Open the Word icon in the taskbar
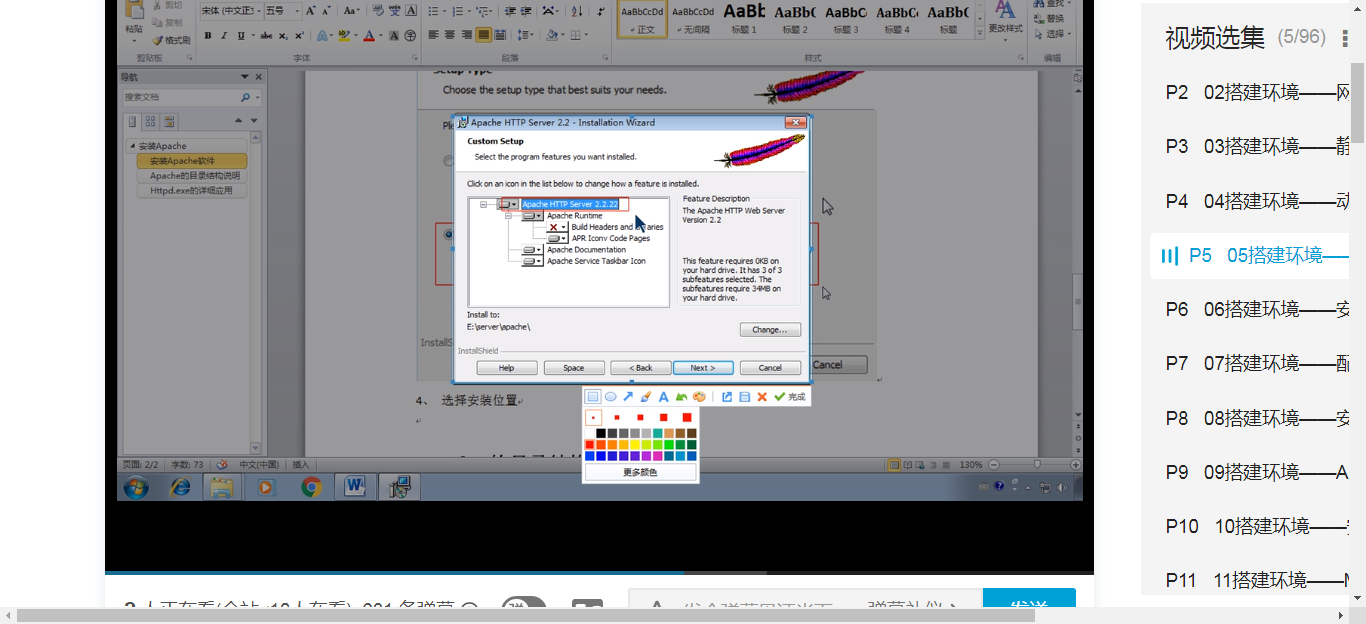Screen dimensions: 1366x624 tap(355, 487)
